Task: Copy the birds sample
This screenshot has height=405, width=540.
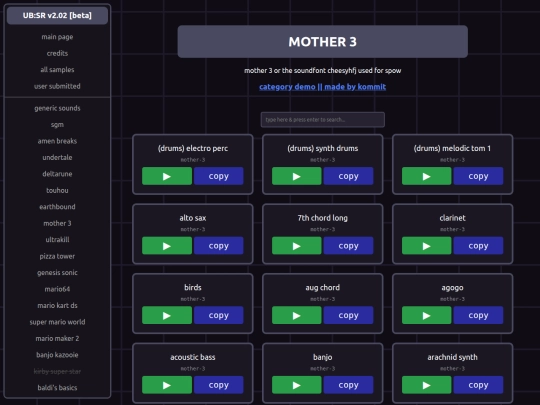Action: point(219,315)
